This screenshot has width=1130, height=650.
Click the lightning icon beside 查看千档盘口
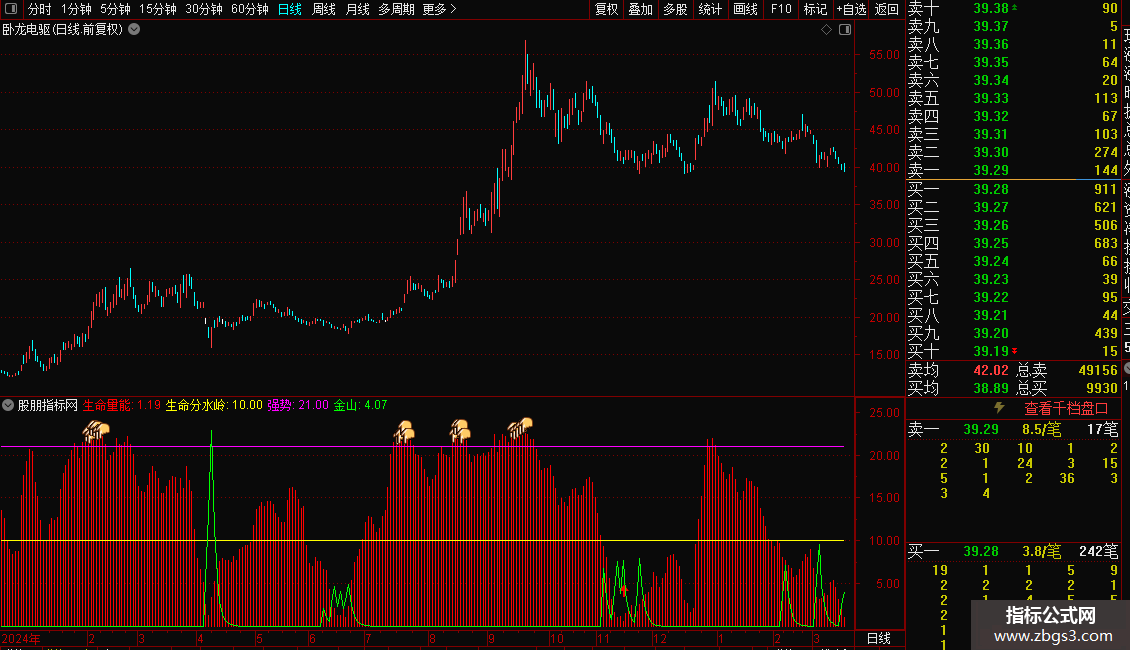[999, 408]
